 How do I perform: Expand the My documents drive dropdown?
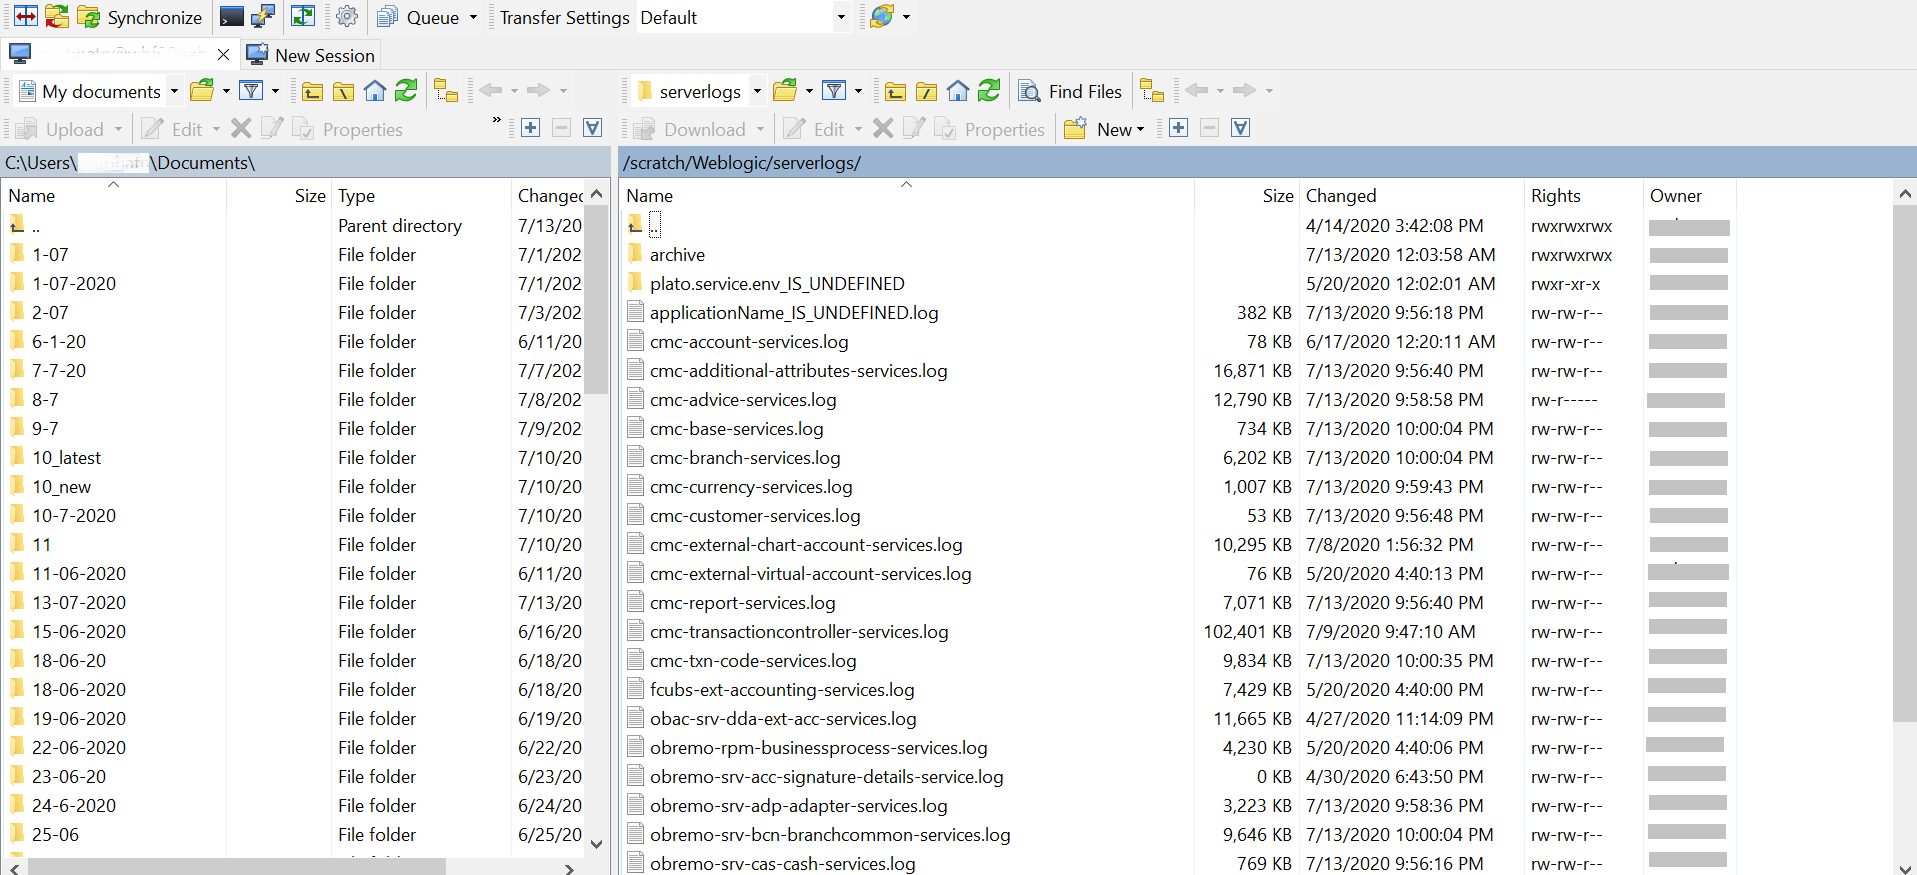point(174,91)
